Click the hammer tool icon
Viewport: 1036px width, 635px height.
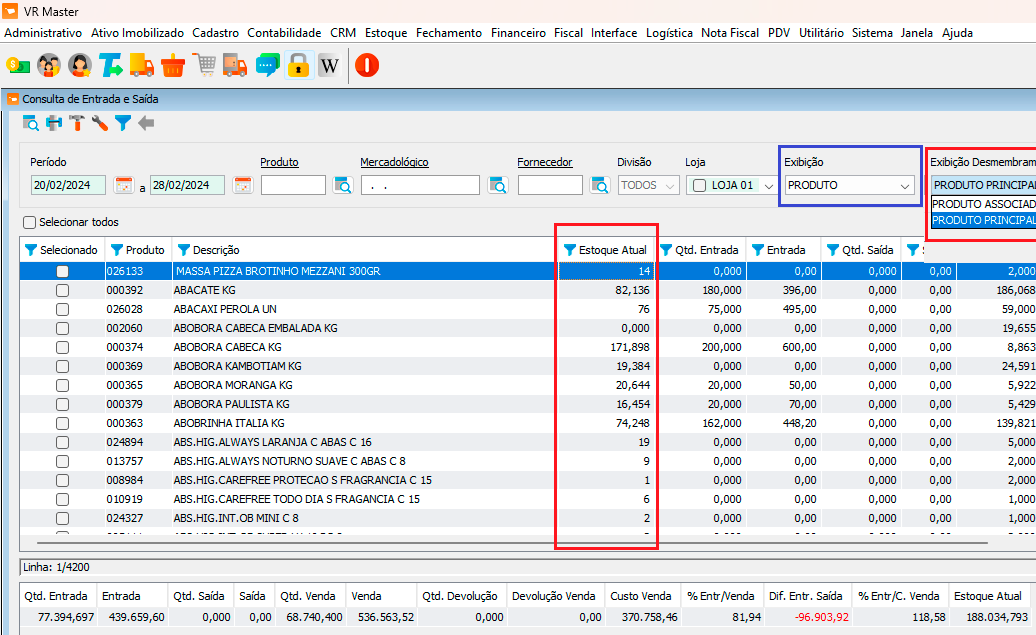[77, 123]
